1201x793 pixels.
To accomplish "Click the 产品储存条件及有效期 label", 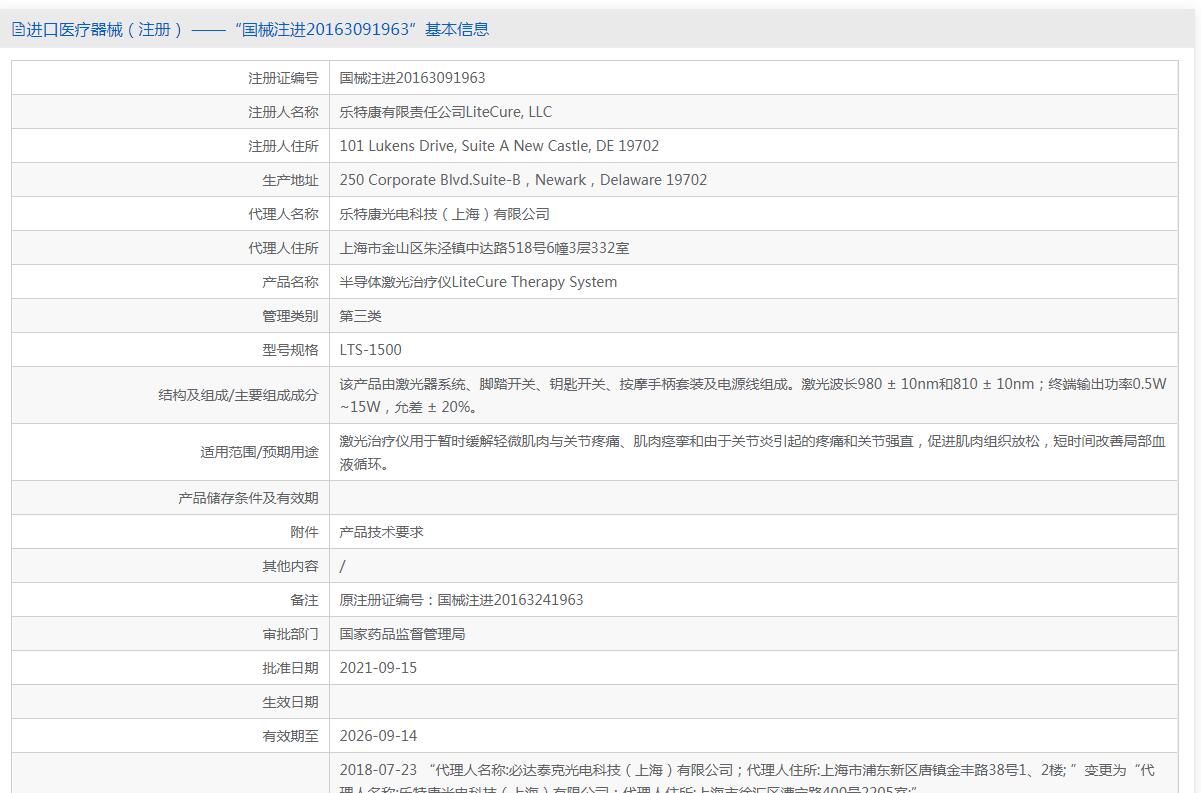I will pos(248,498).
